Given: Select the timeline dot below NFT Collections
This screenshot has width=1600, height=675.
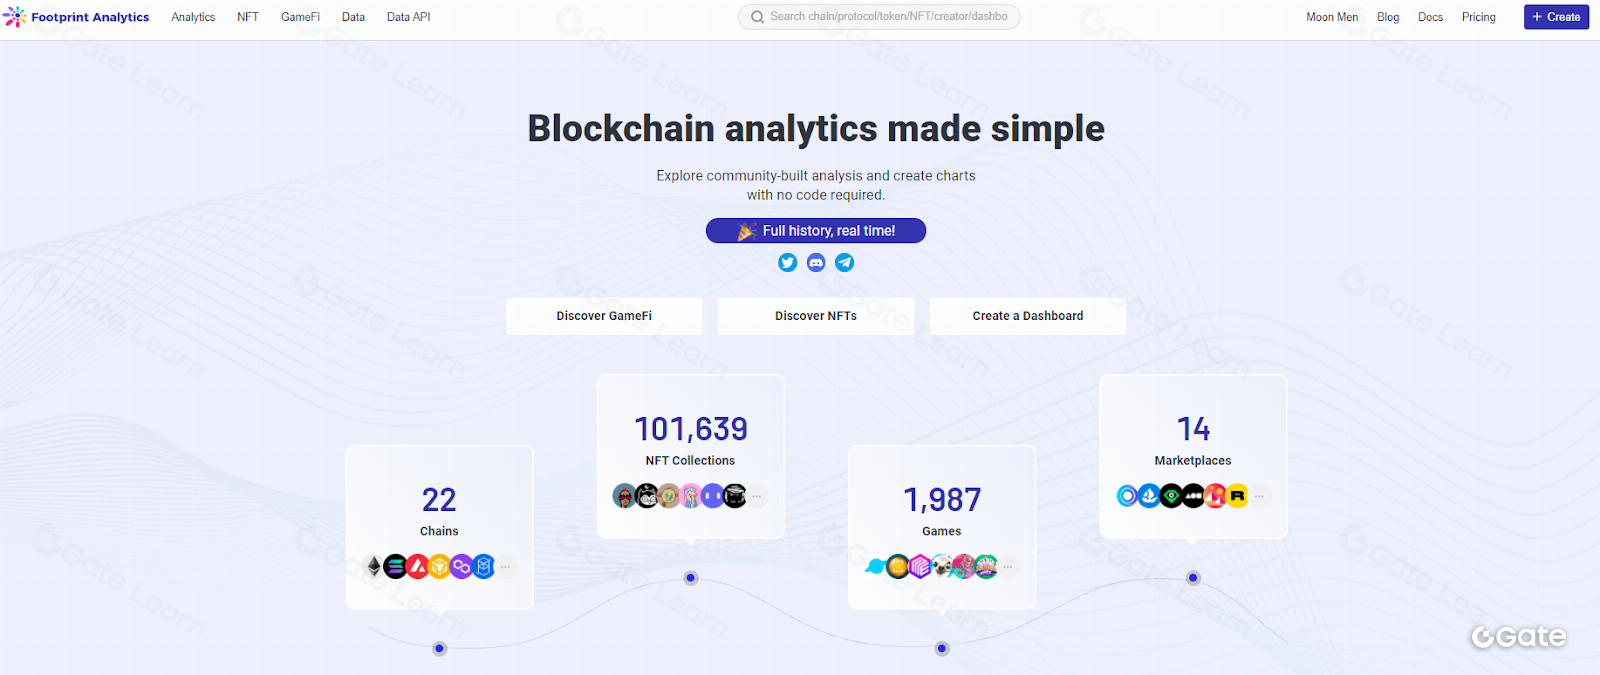Looking at the screenshot, I should (x=691, y=578).
